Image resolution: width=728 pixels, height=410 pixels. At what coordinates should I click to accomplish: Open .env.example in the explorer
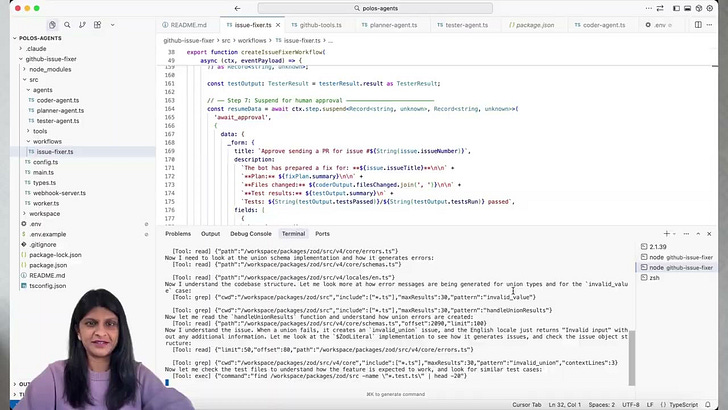[47, 234]
